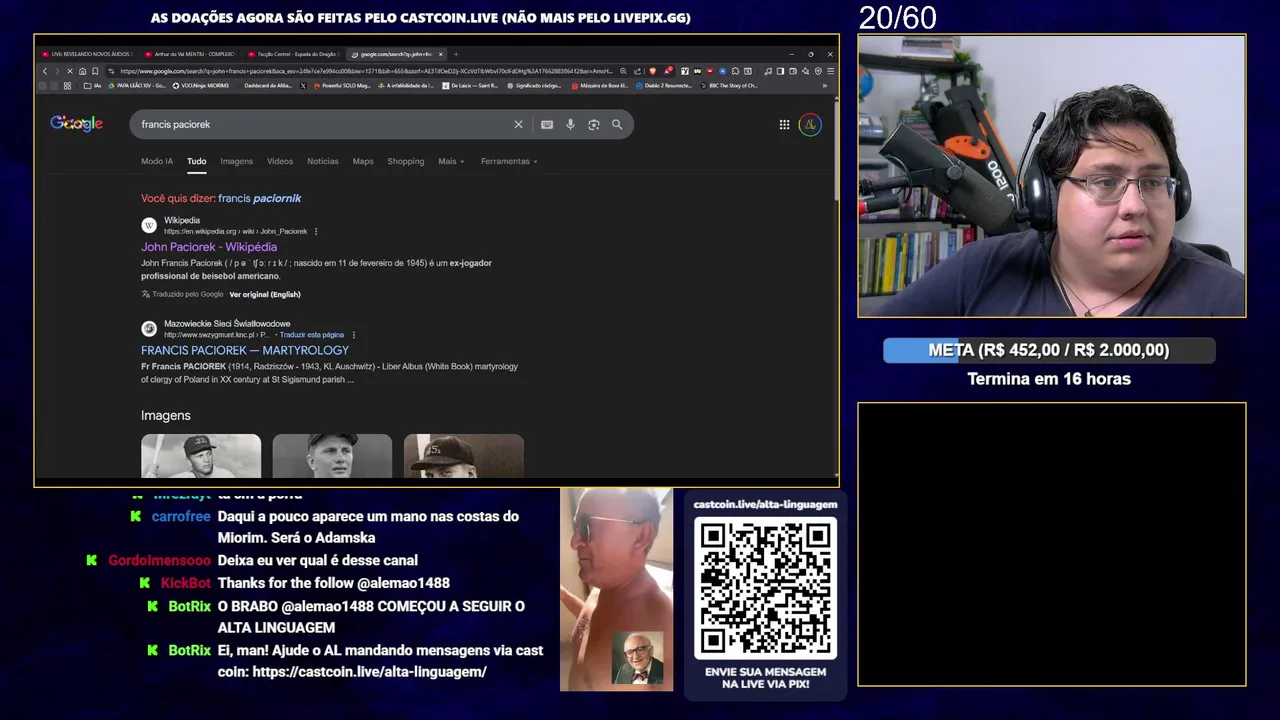Screen dimensions: 1280x720
Task: Open the X bookmark in bookmarks bar
Action: tap(303, 86)
